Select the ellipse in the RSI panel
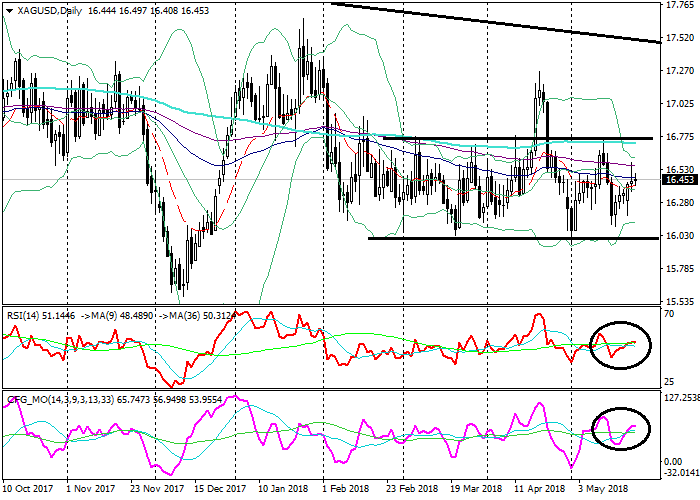 pos(620,342)
